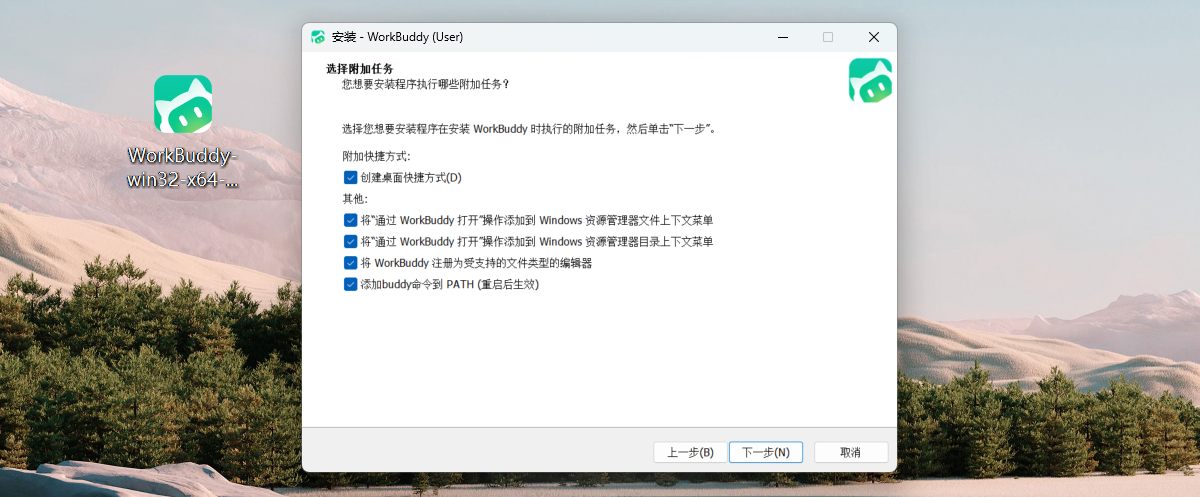Image resolution: width=1200 pixels, height=497 pixels.
Task: Click the small WorkBuddy icon in title bar
Action: tap(318, 37)
